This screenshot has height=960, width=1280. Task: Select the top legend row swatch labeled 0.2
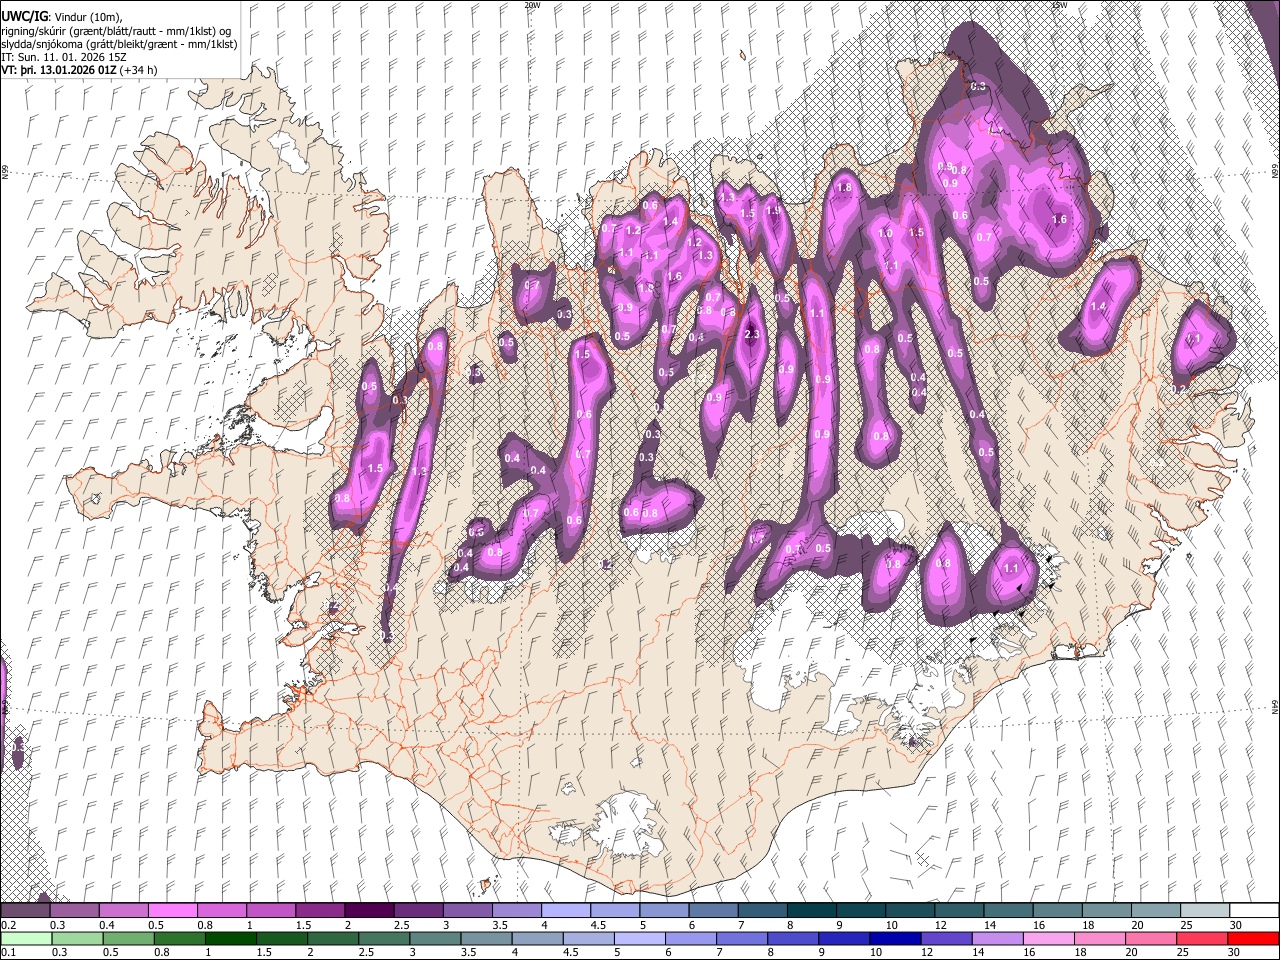(x=25, y=911)
